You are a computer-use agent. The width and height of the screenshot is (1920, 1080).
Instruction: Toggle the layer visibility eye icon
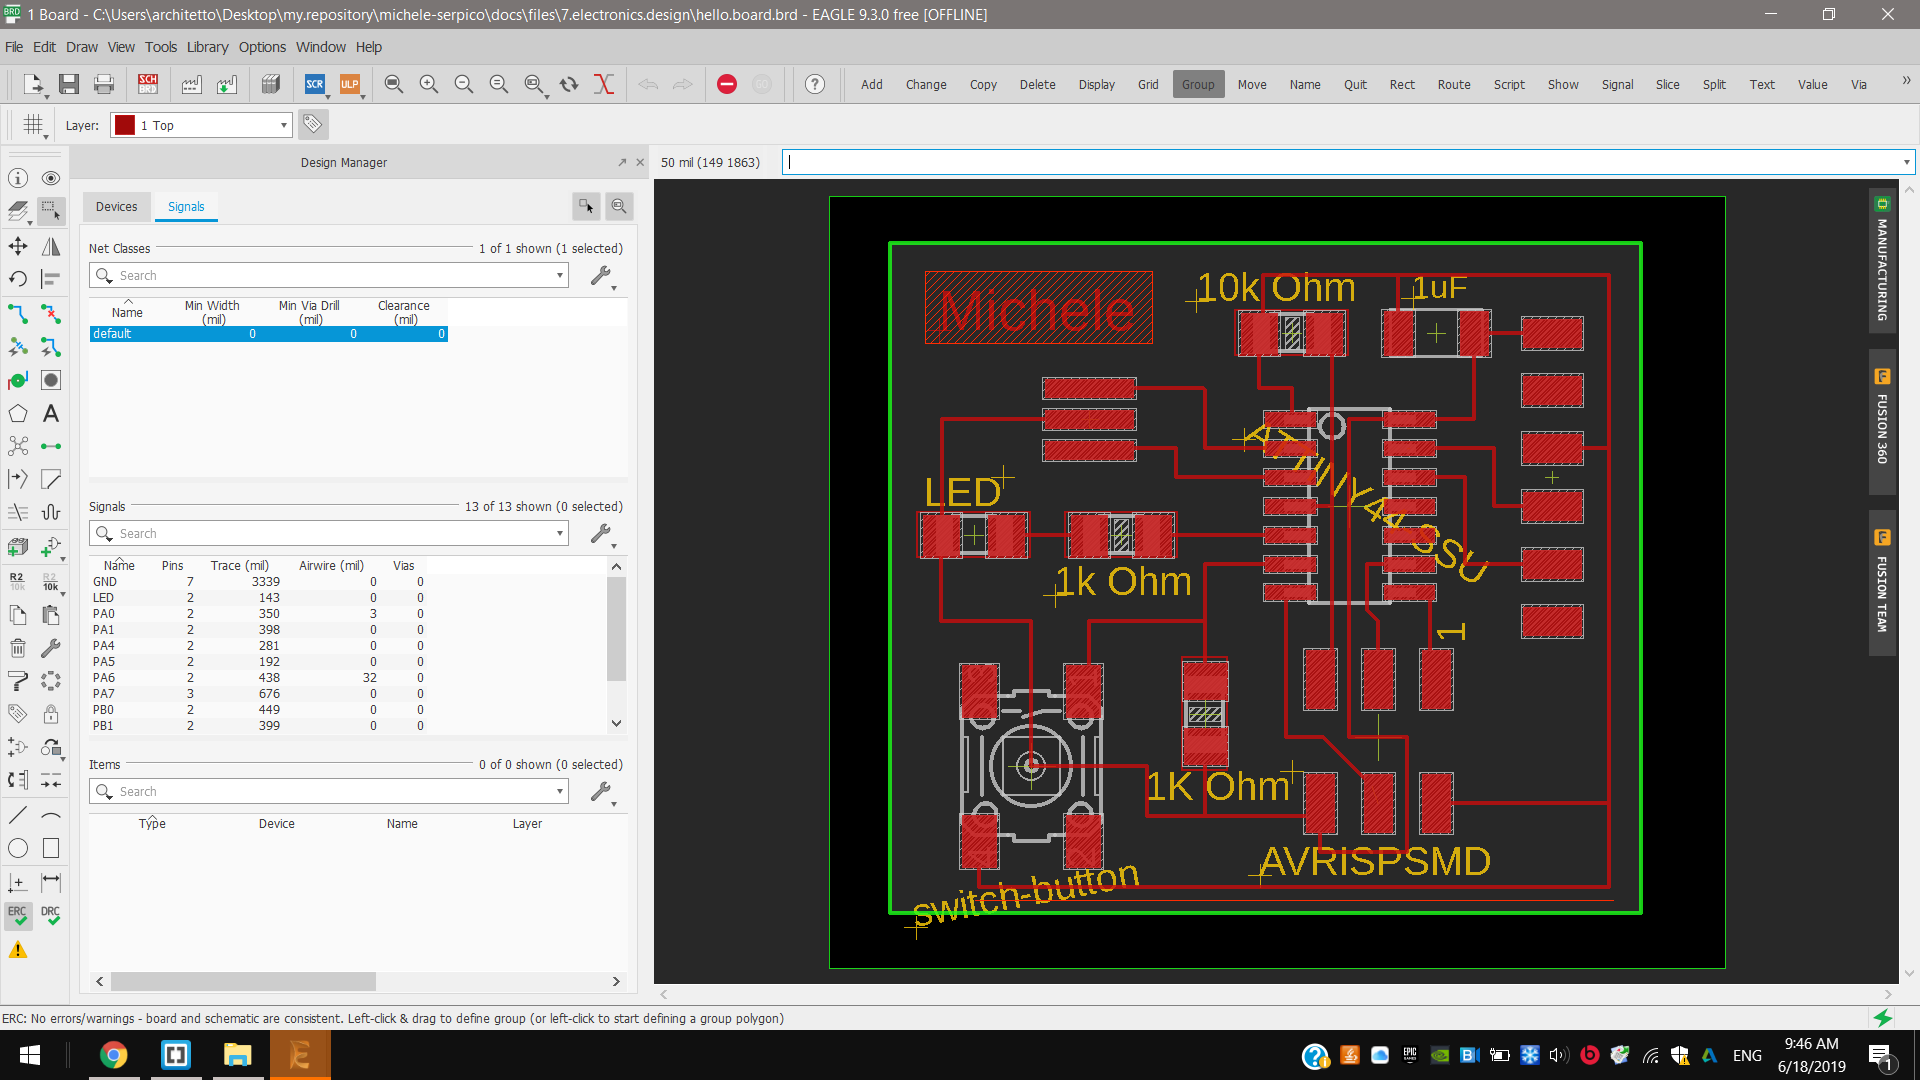pyautogui.click(x=51, y=178)
